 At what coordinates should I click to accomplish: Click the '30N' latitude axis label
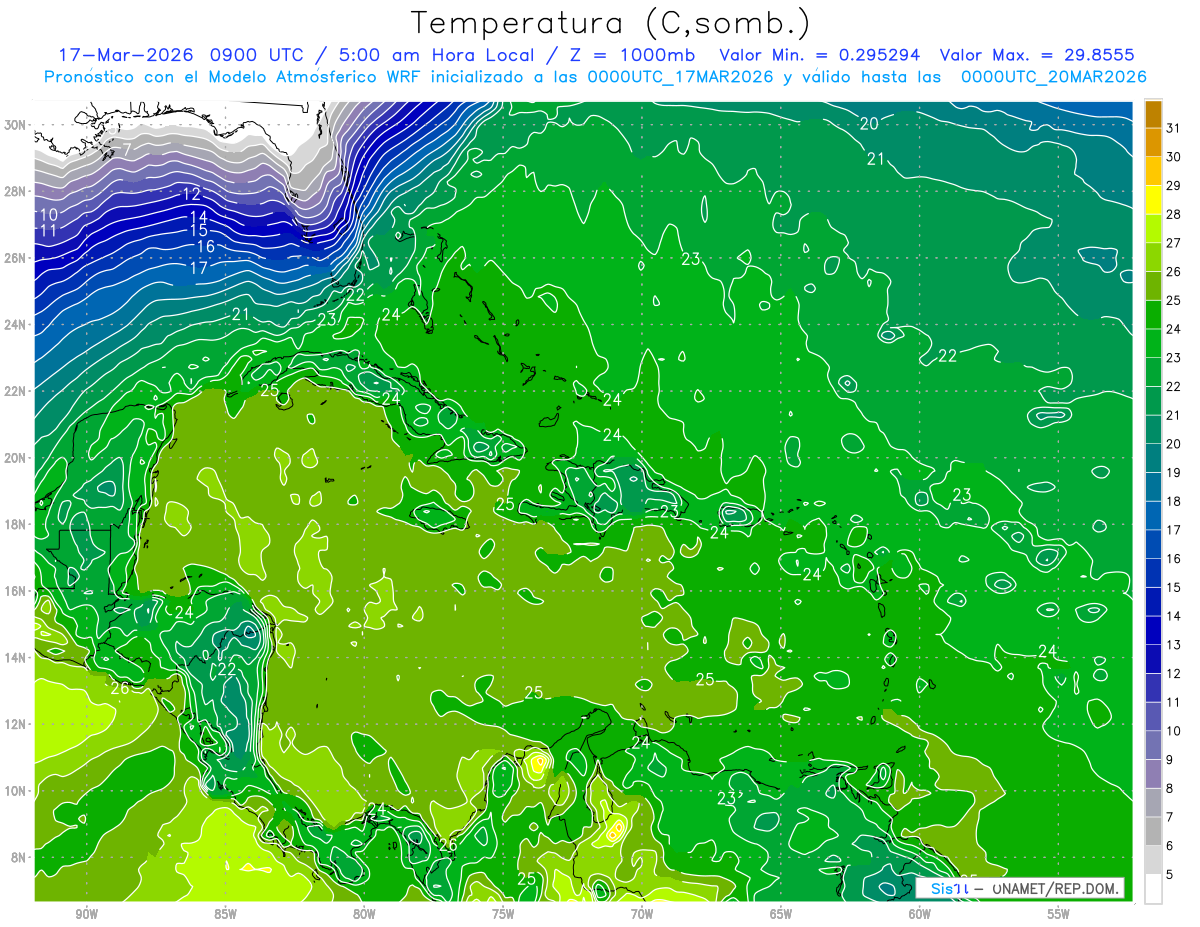tap(17, 125)
